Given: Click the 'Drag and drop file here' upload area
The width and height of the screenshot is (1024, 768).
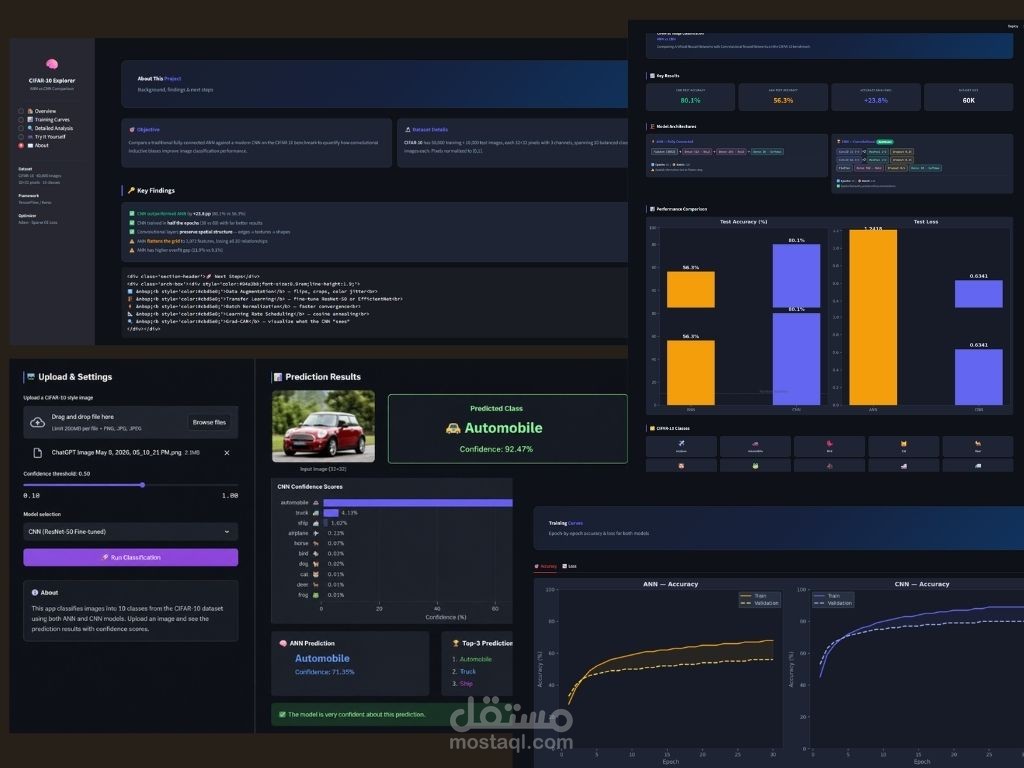Looking at the screenshot, I should click(x=131, y=423).
